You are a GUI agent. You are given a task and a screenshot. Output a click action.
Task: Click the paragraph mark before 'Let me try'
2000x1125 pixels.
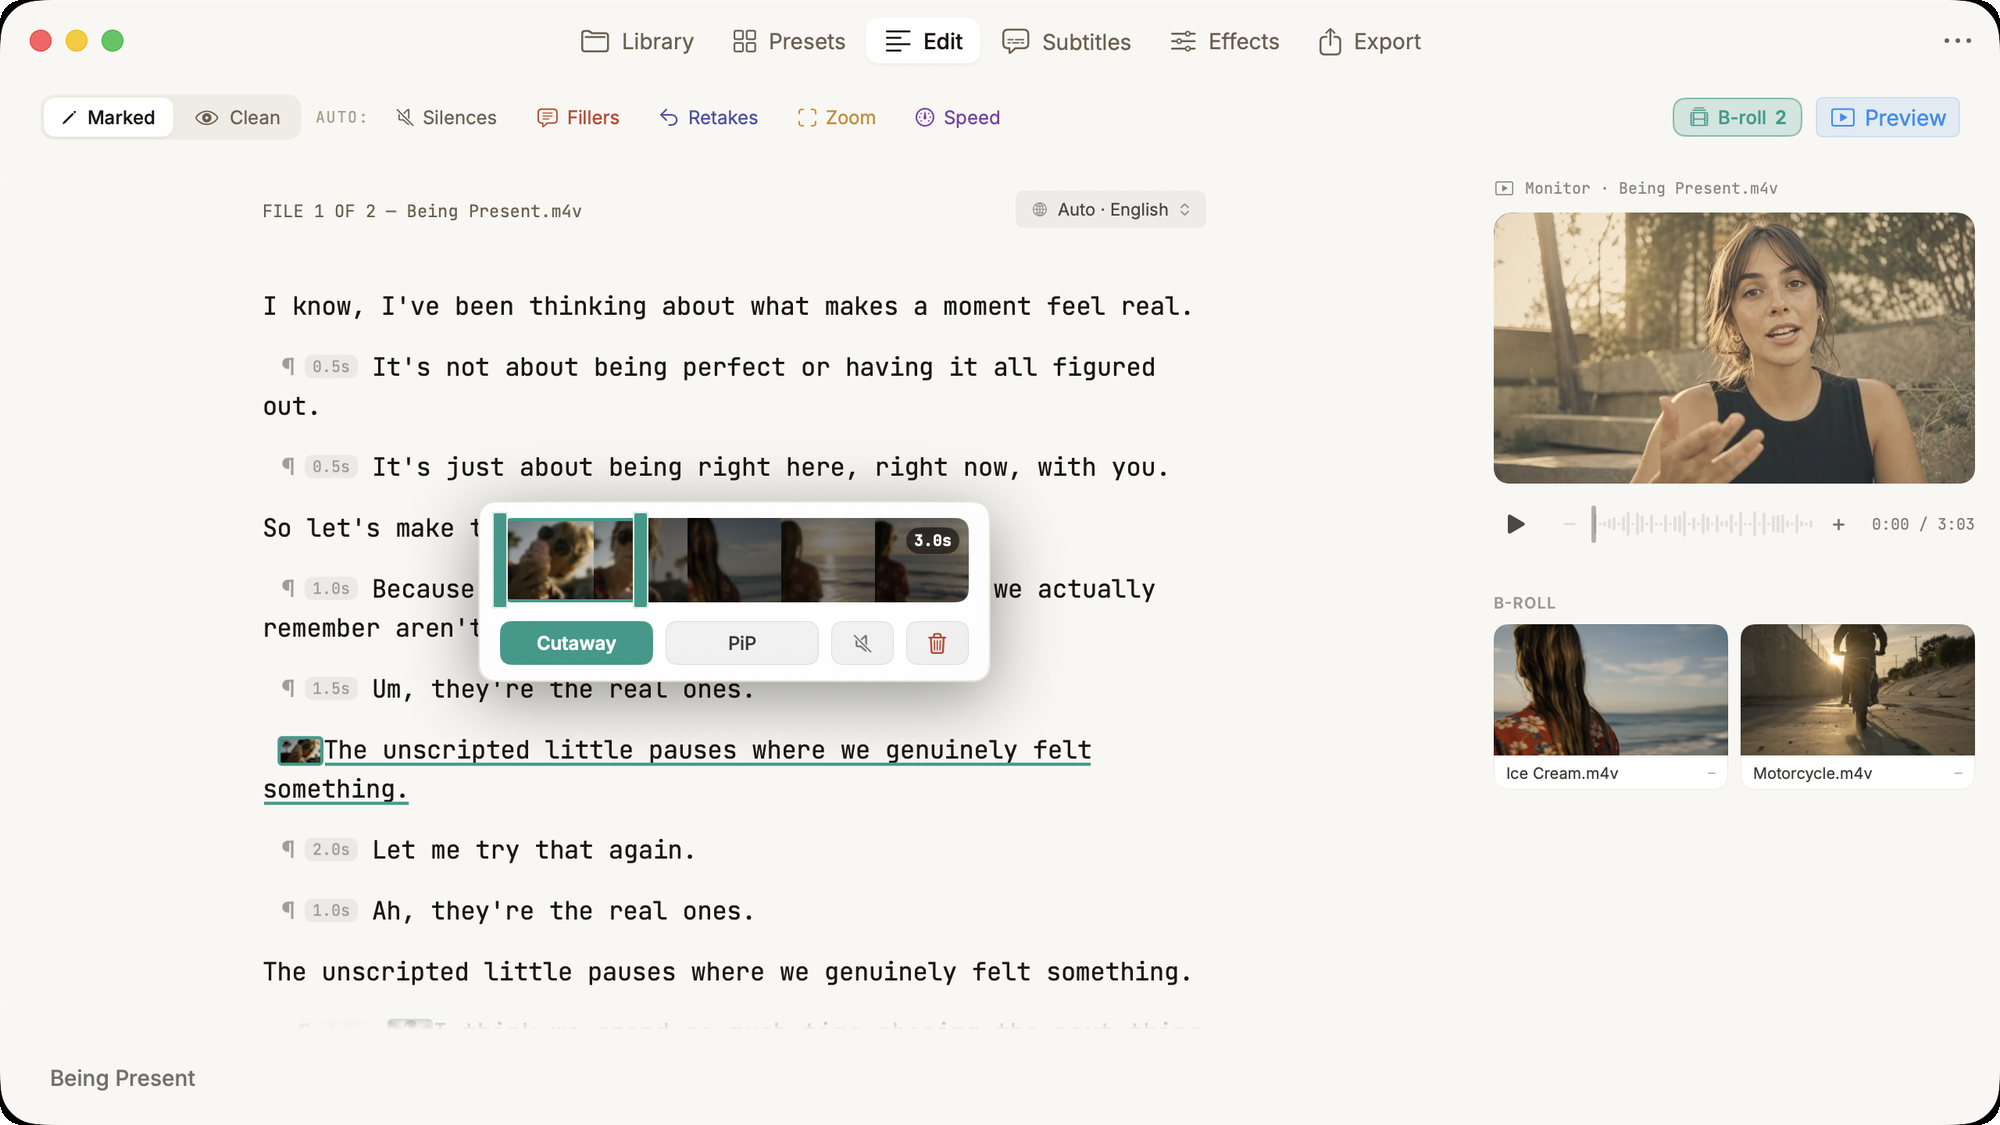tap(288, 849)
